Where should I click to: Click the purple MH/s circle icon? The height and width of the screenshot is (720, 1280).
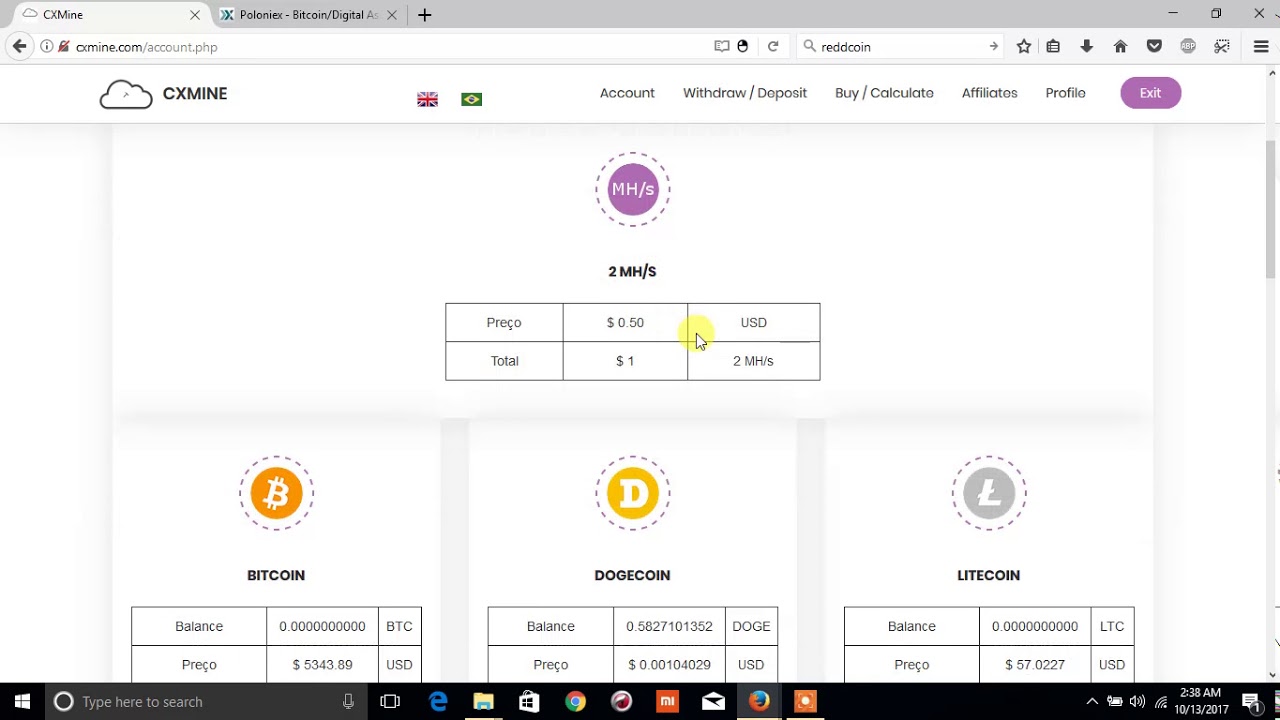[633, 189]
